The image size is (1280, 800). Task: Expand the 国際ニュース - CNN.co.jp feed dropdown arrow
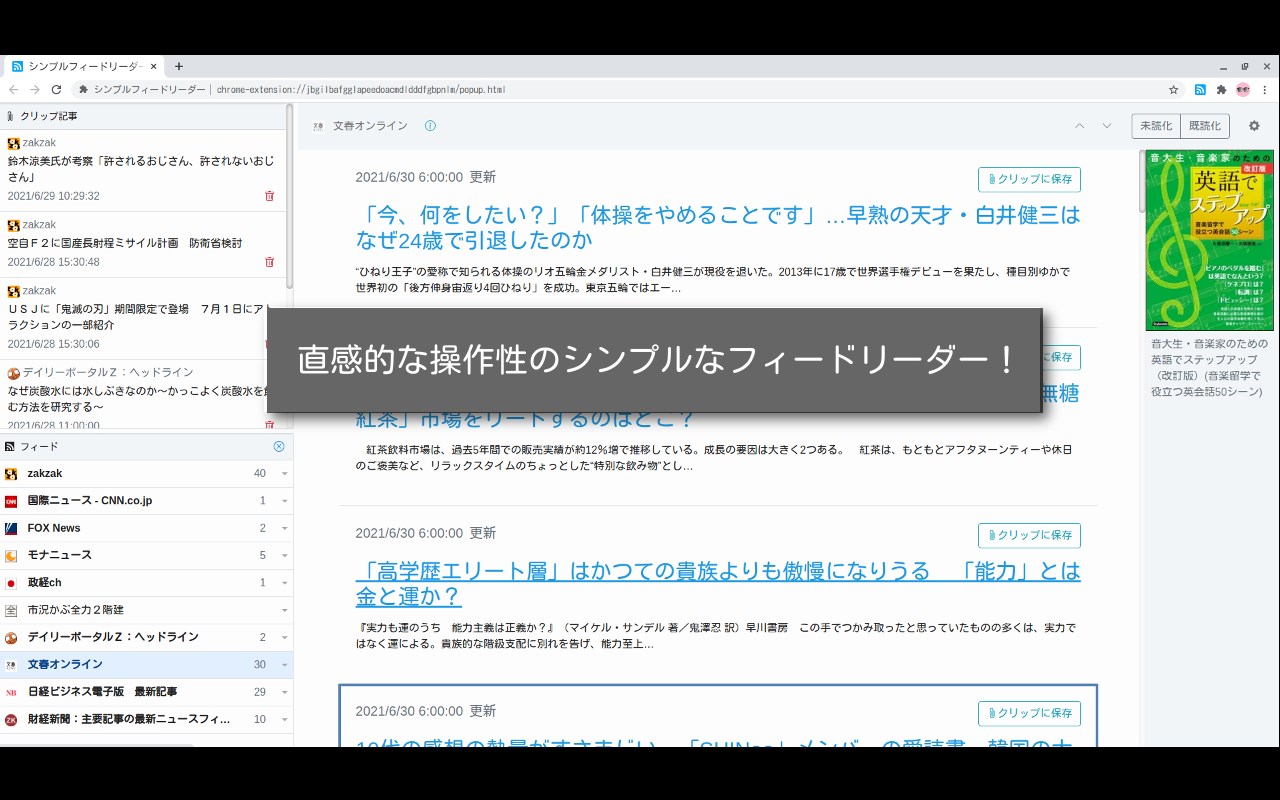(284, 501)
